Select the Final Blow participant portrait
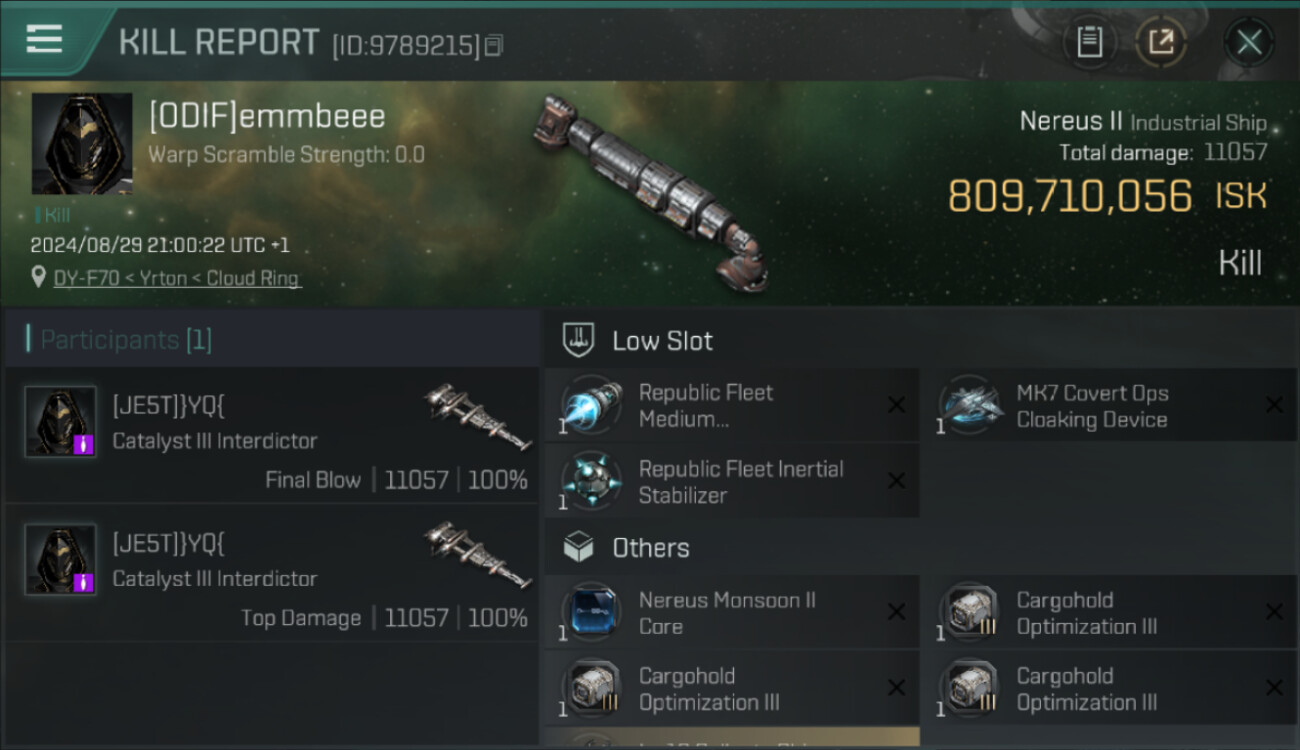 tap(60, 421)
